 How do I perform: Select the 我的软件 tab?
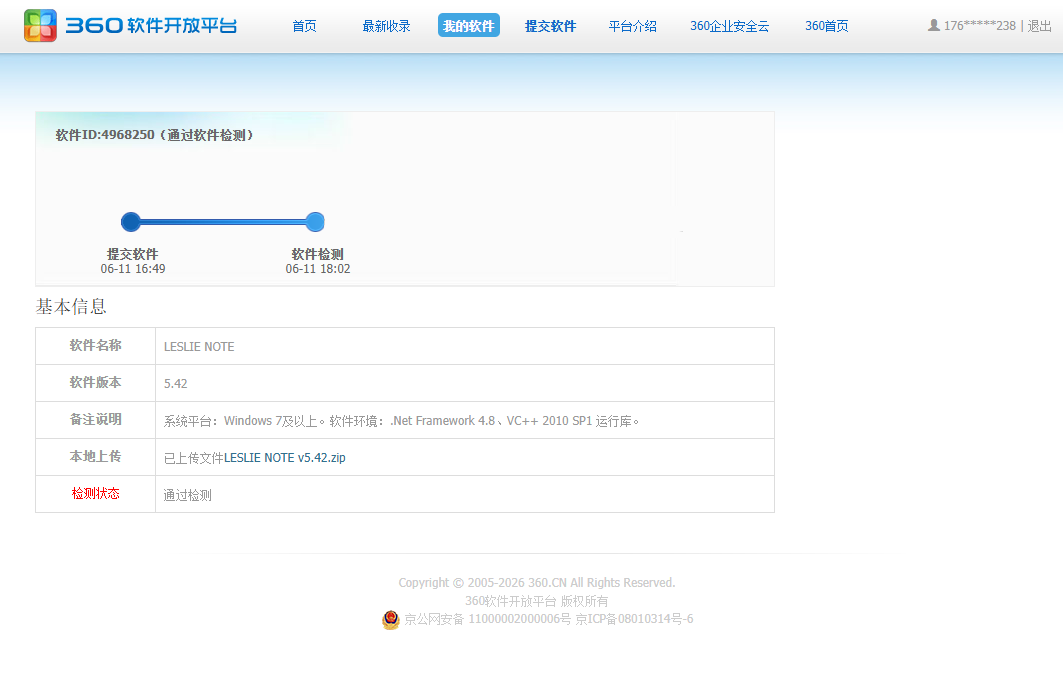coord(468,26)
